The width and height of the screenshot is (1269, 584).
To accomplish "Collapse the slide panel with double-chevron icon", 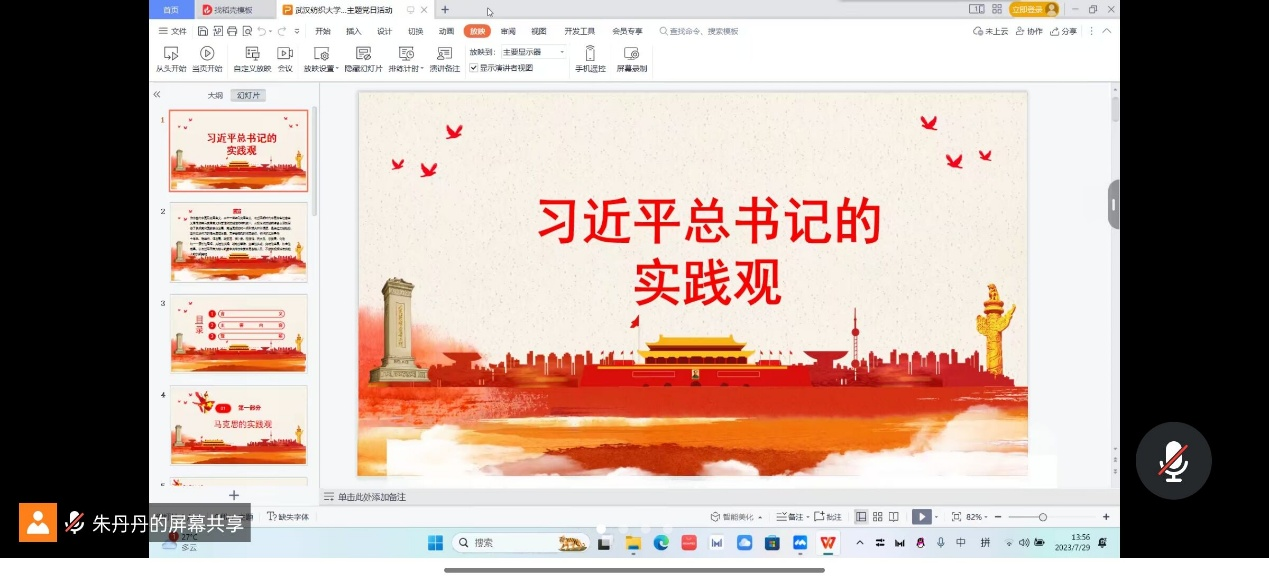I will (157, 94).
